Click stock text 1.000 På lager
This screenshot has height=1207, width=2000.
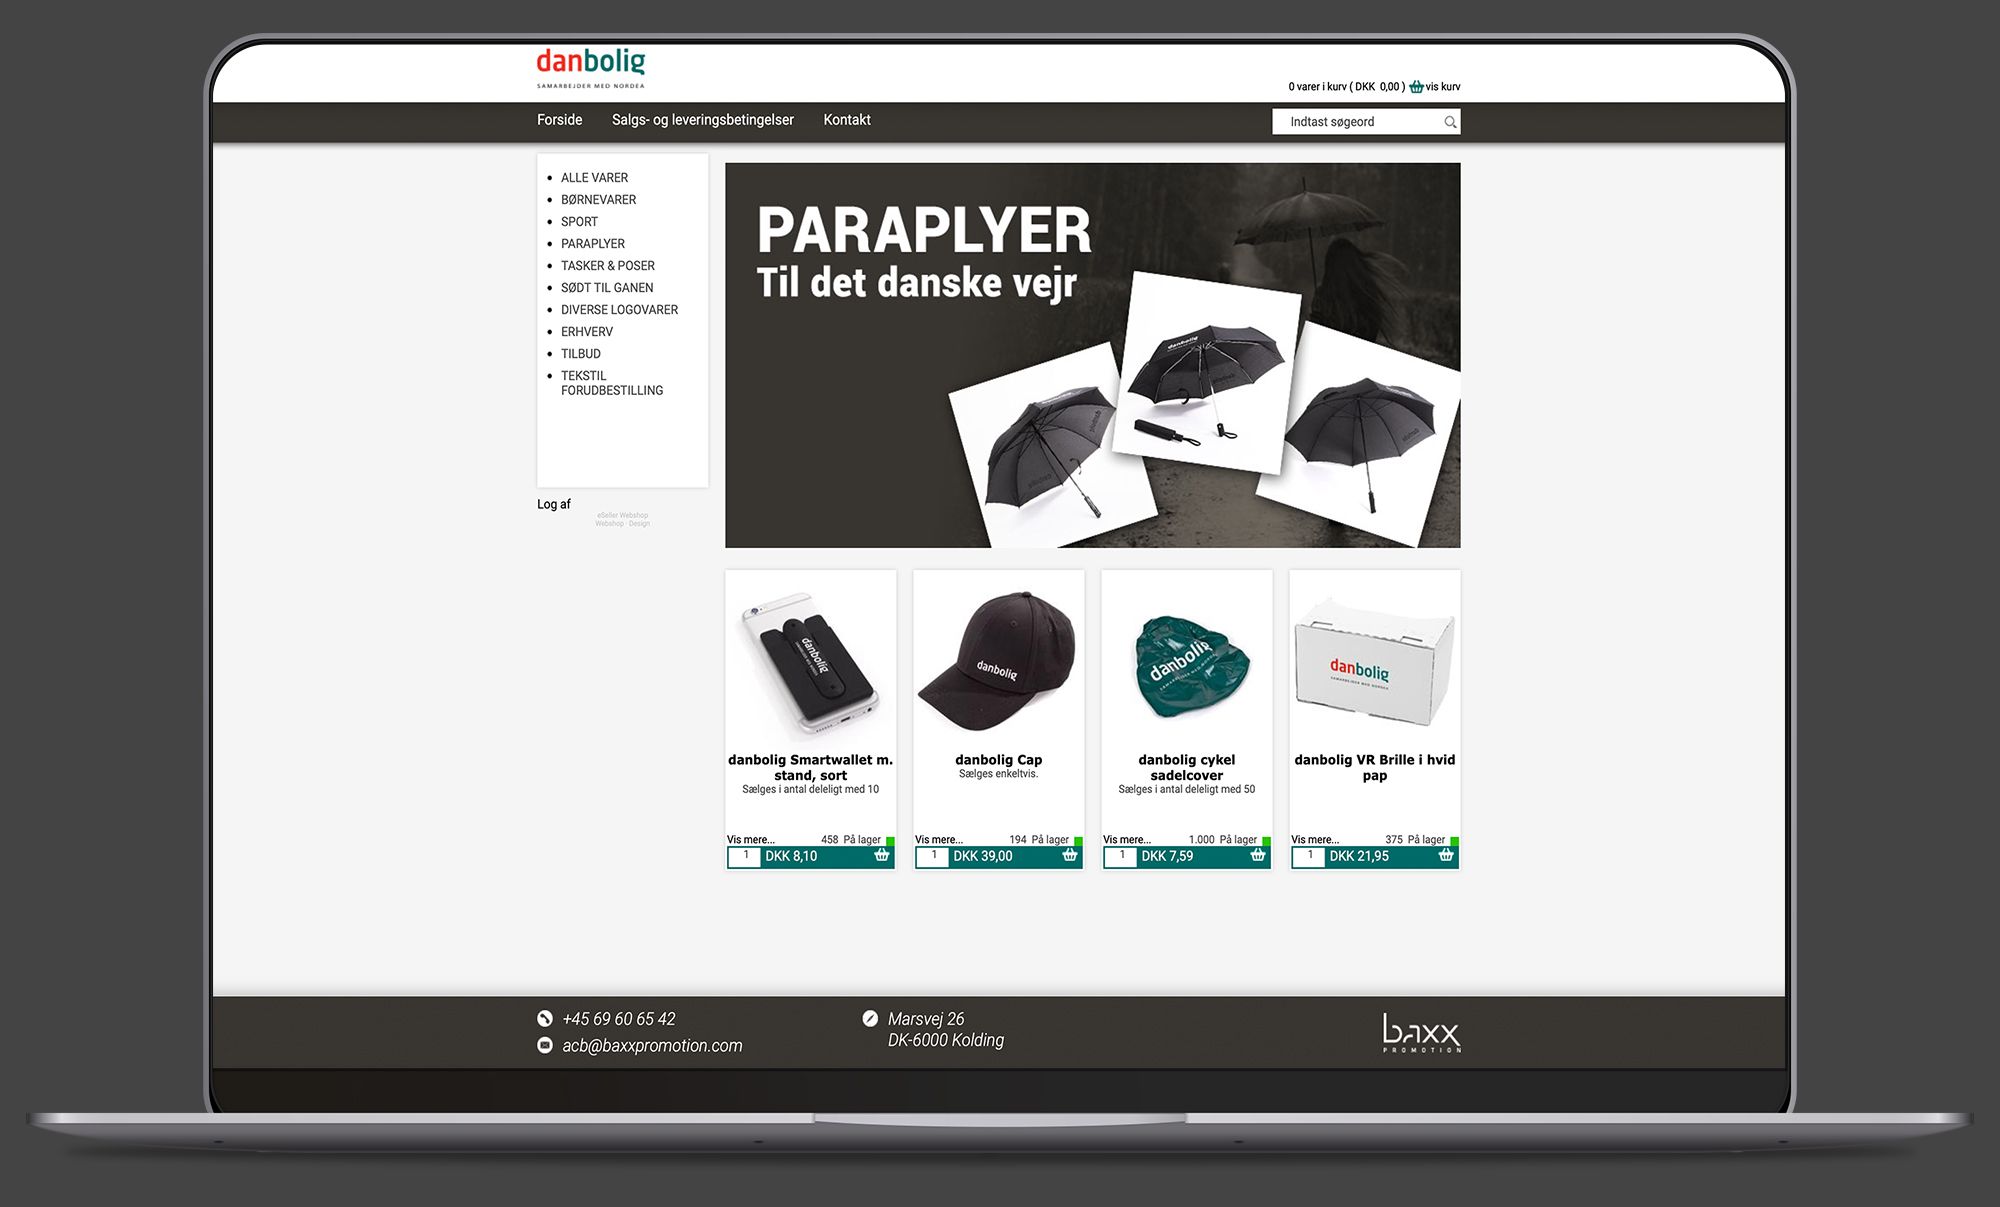(x=1223, y=840)
